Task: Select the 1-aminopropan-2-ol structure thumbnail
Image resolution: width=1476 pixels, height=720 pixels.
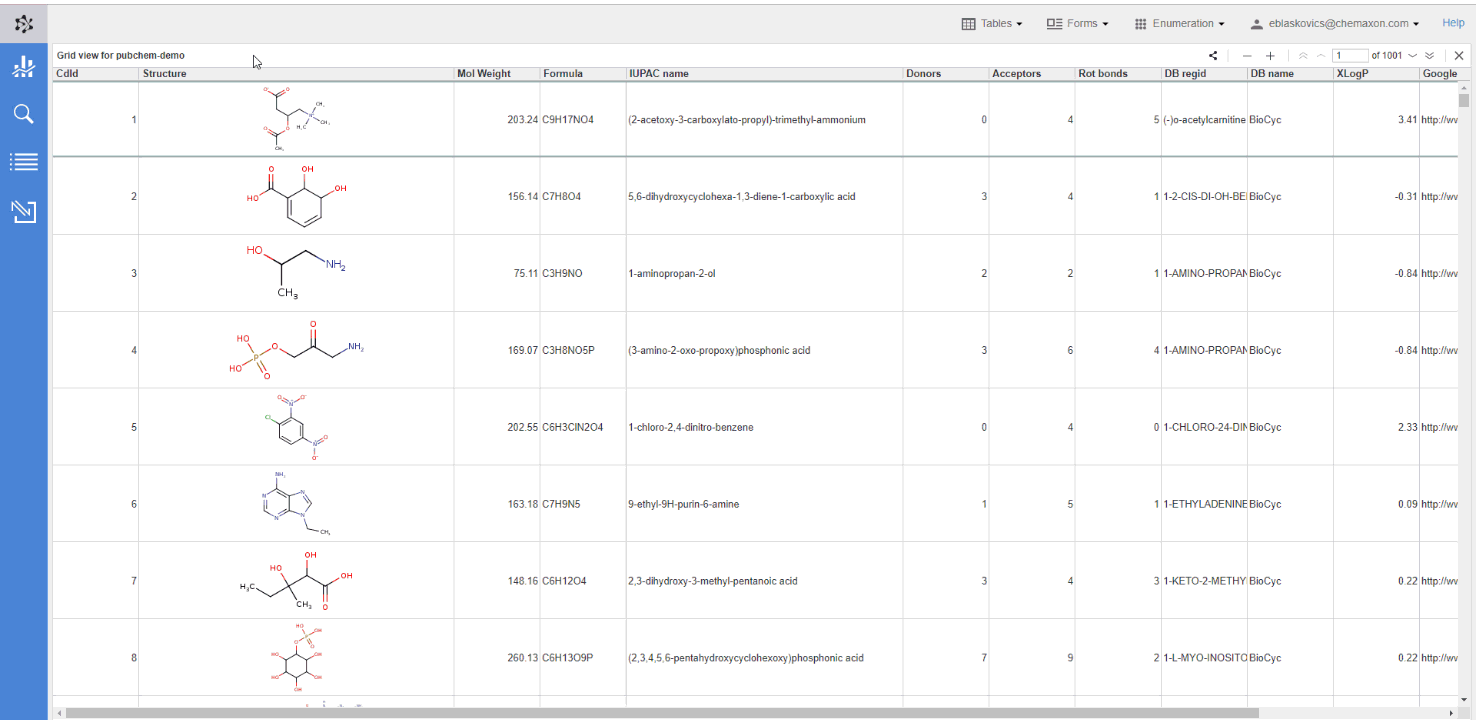Action: click(x=296, y=273)
